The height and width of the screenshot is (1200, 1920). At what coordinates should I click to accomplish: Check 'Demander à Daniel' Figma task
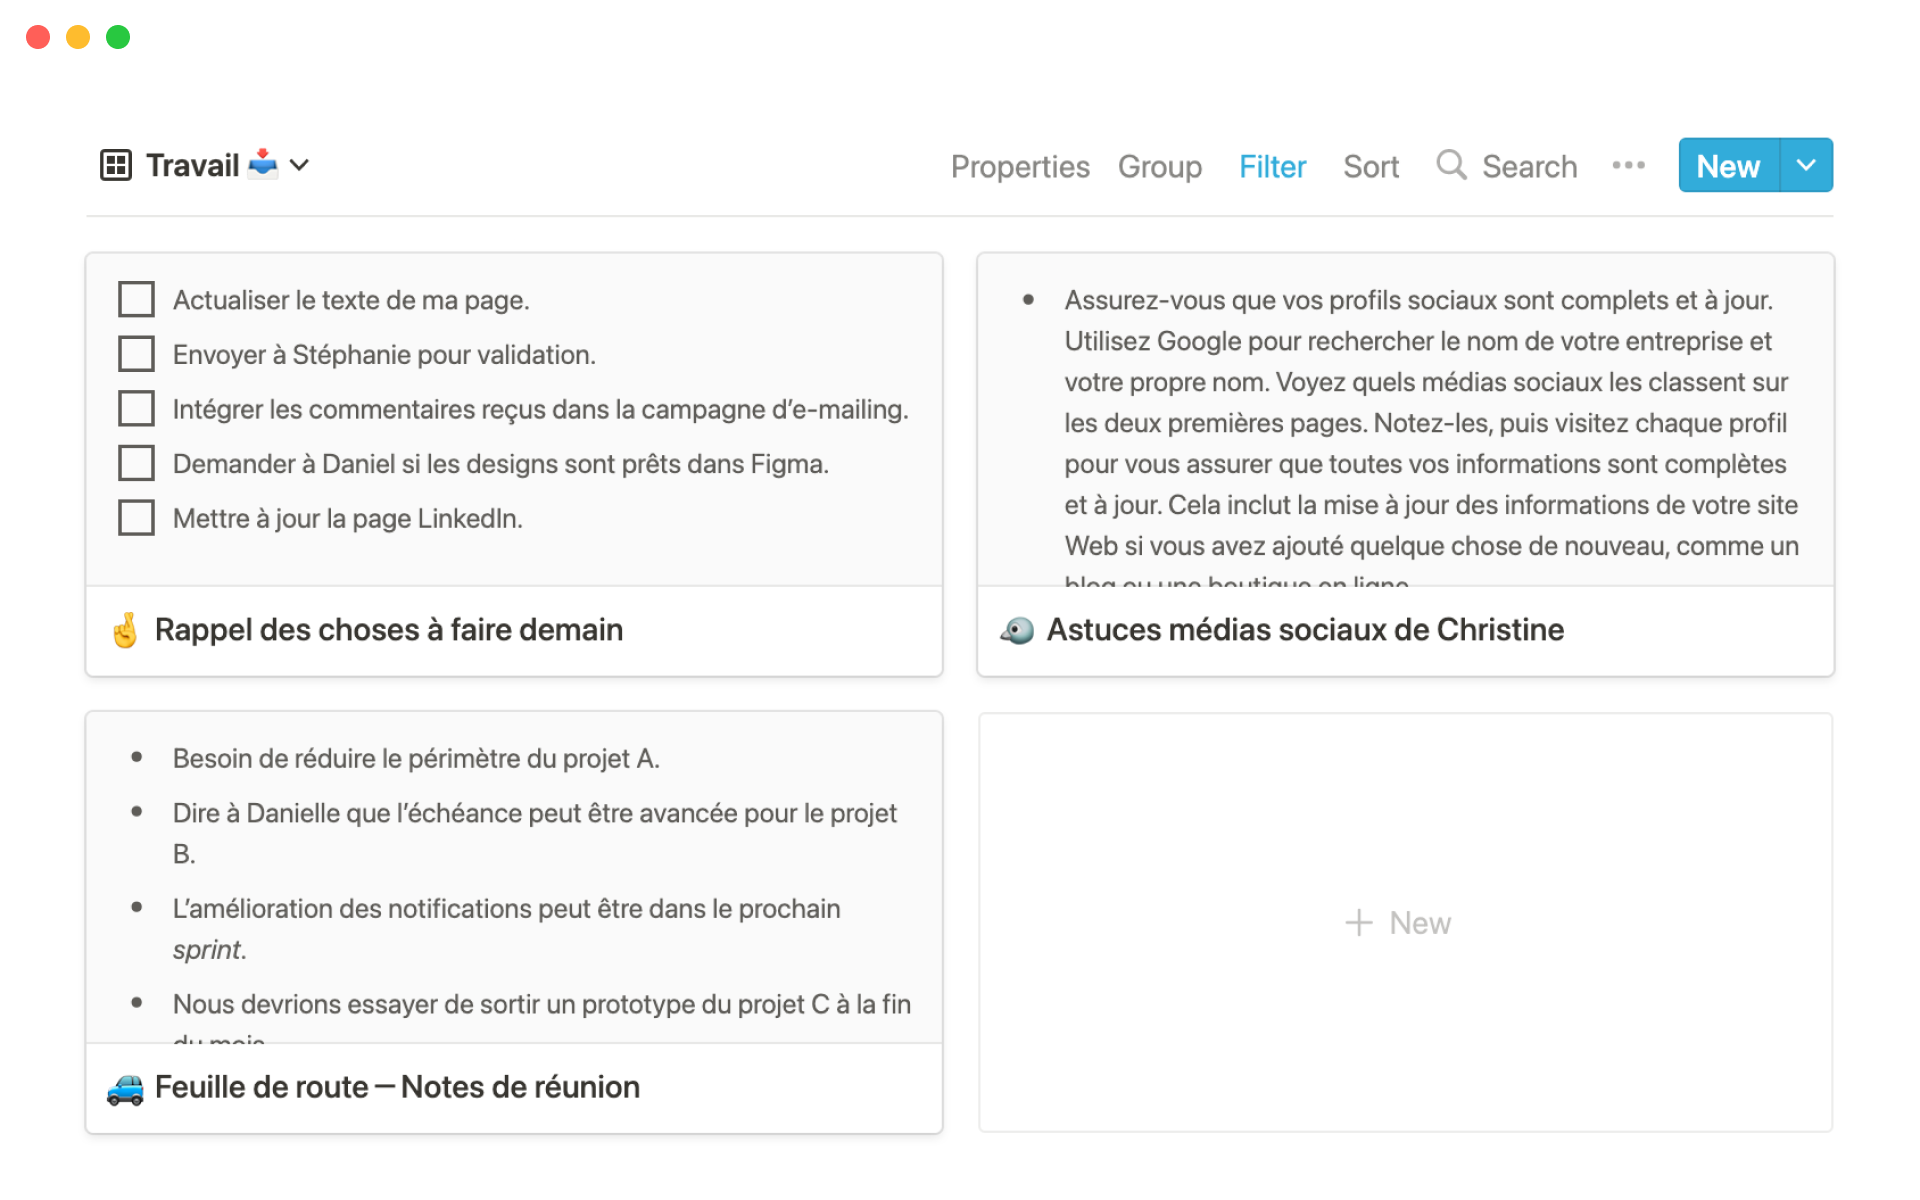coord(136,463)
